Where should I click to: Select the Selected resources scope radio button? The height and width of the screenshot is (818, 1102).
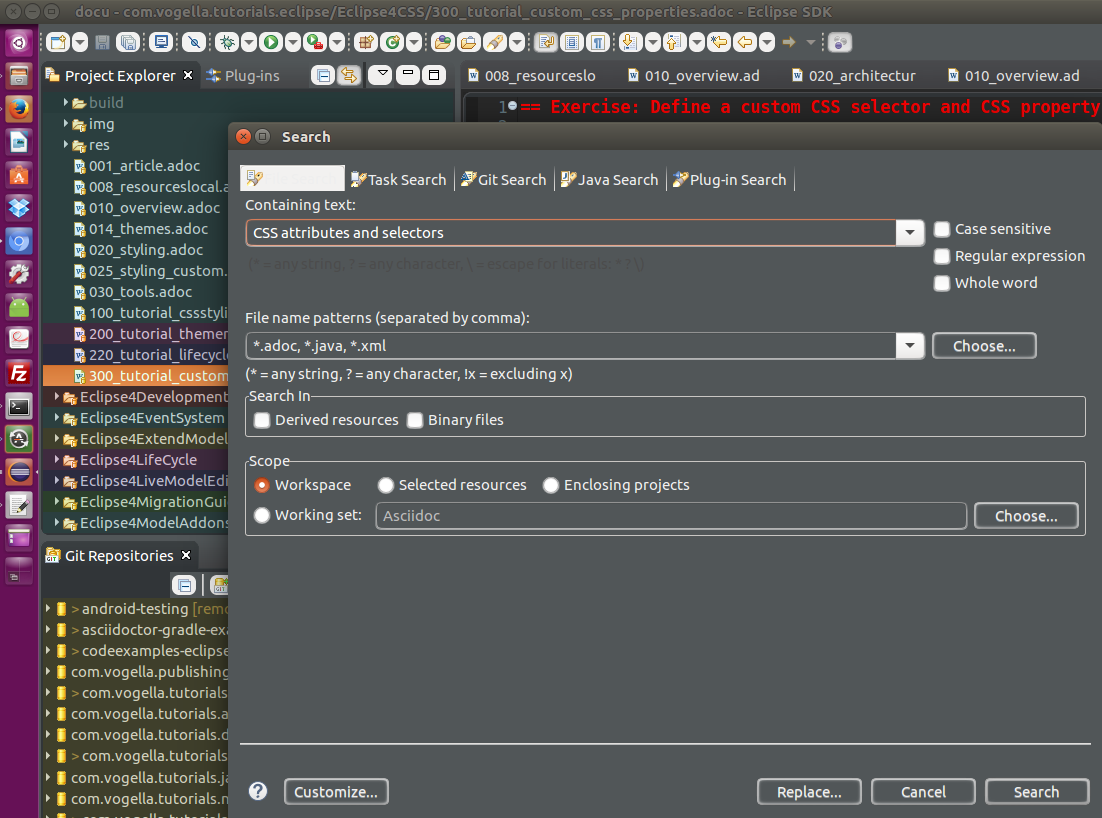pos(386,485)
